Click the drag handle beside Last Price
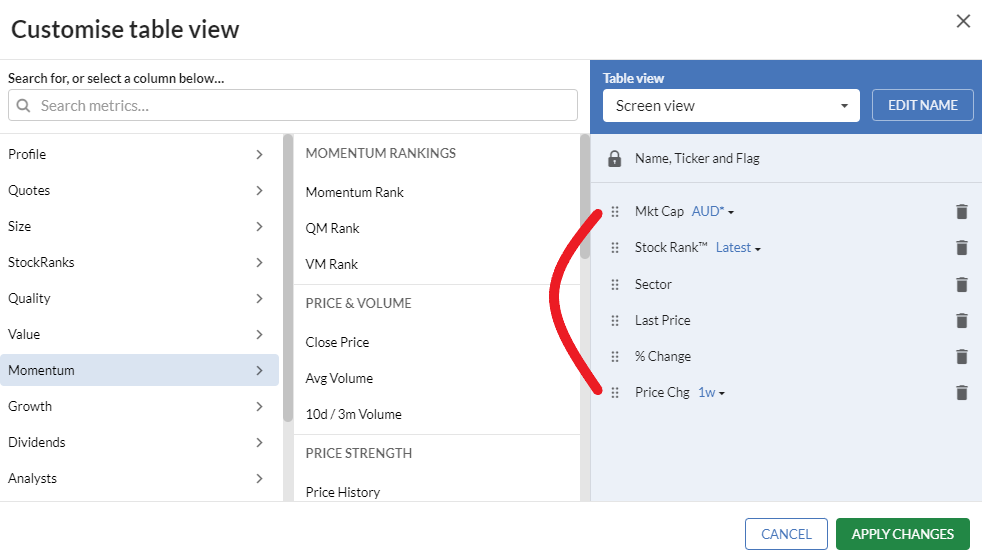The image size is (982, 560). point(615,321)
